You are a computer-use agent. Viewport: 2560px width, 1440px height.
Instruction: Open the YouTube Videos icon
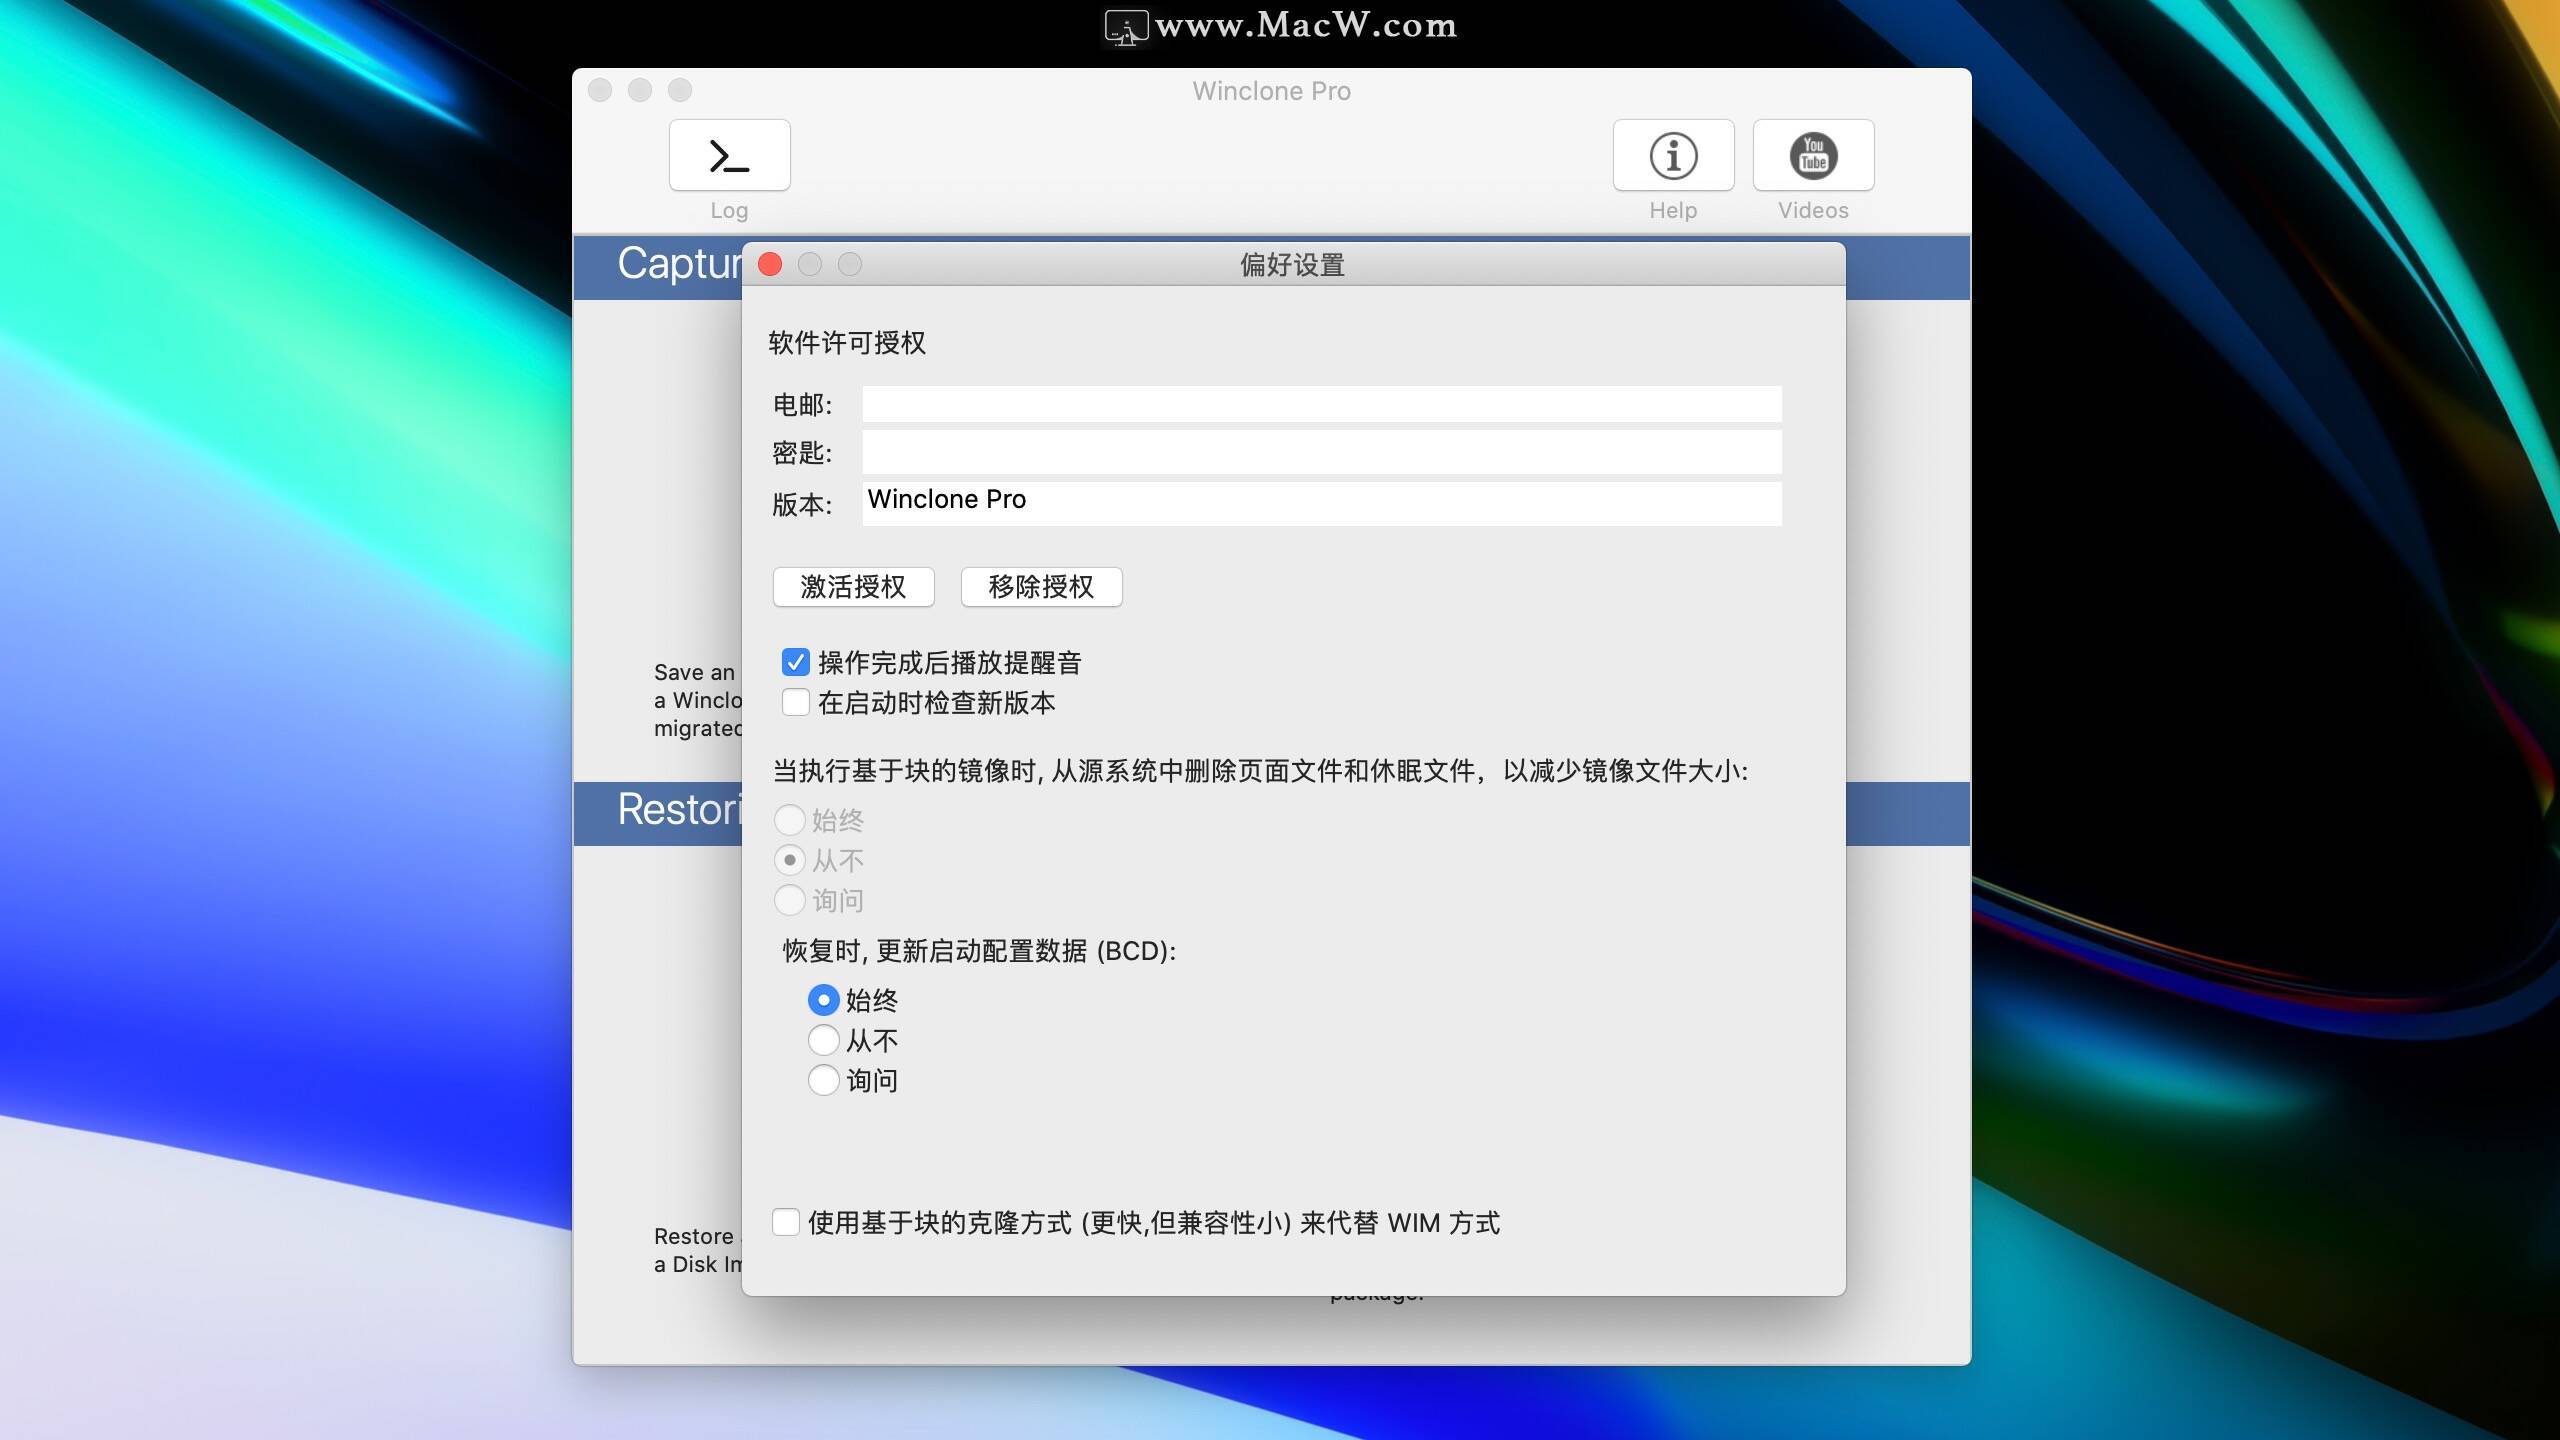(x=1813, y=155)
